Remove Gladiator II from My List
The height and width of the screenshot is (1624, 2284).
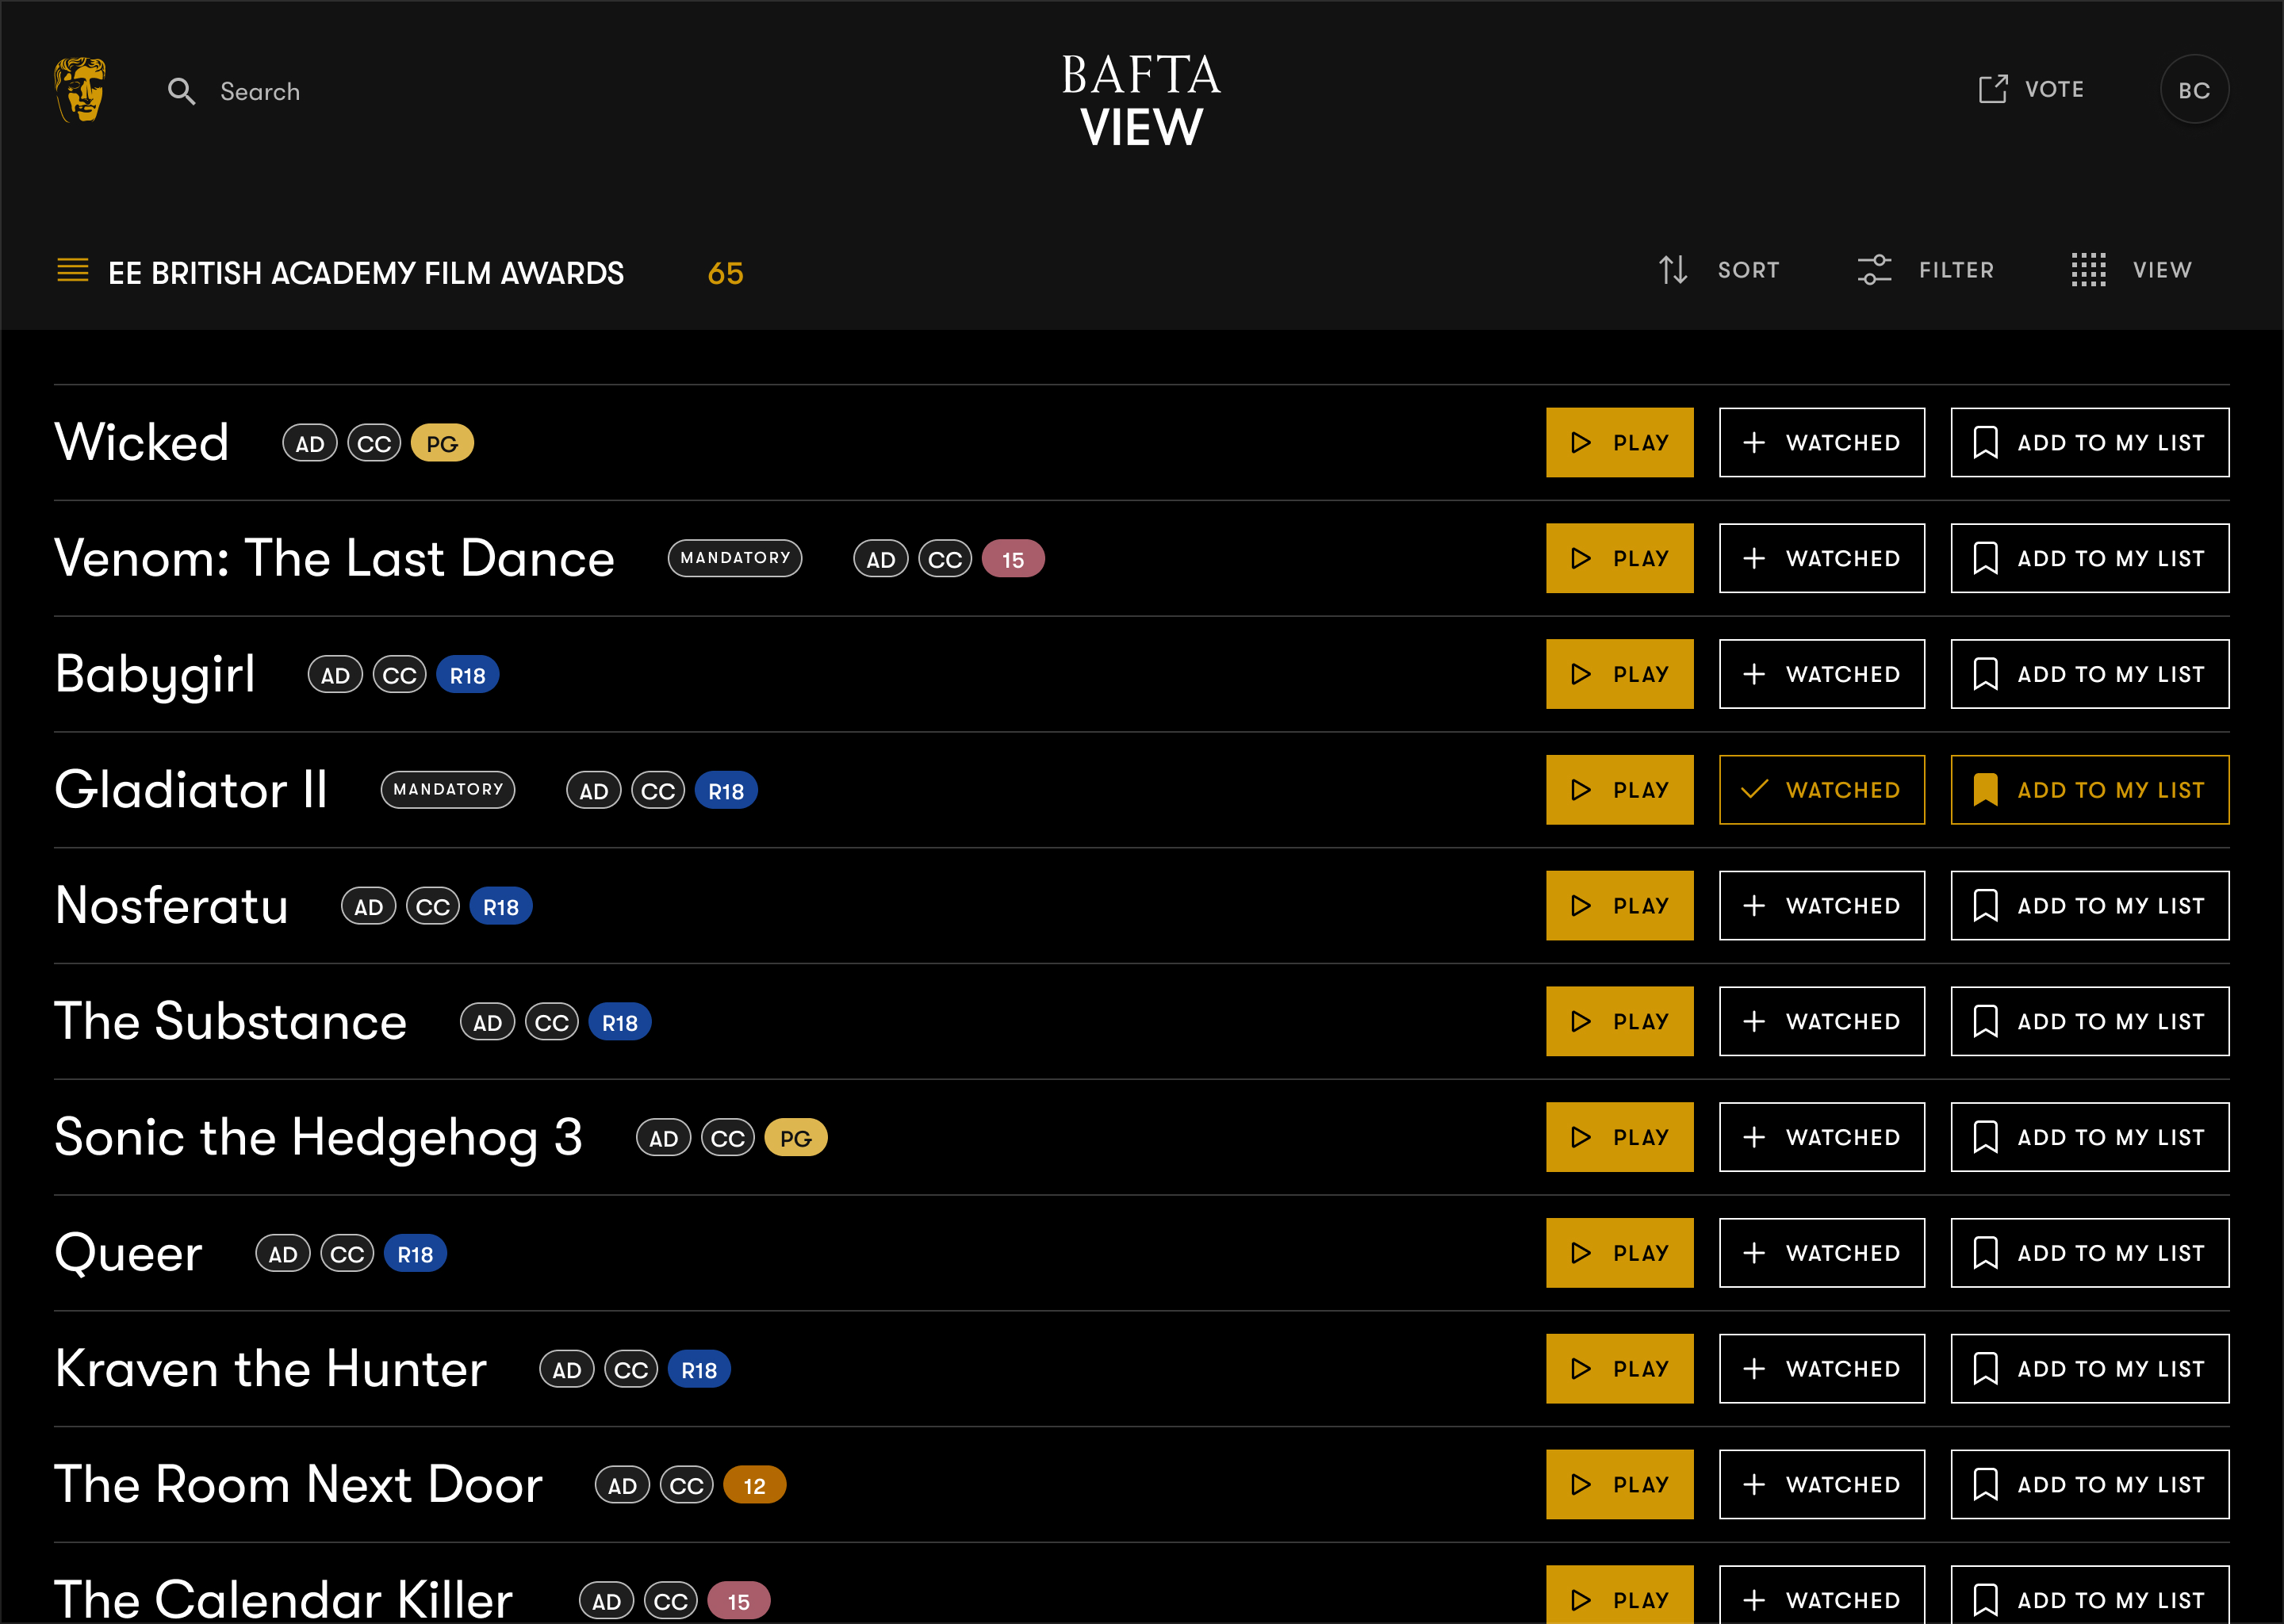point(2089,790)
